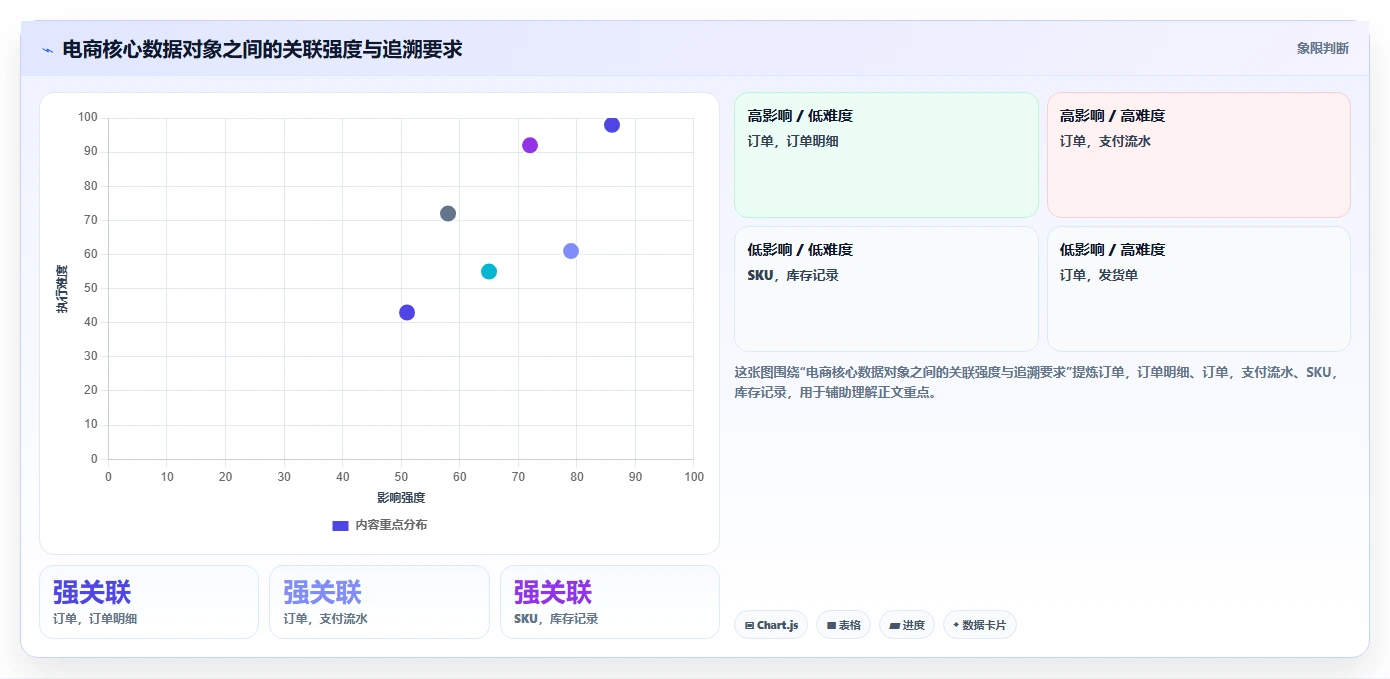Open the 高影响 / 高难度 quadrant card

pyautogui.click(x=1198, y=155)
